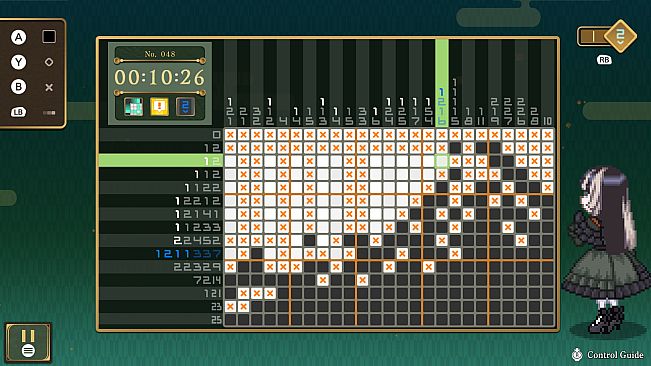Click the single 4 column clue

(283, 121)
